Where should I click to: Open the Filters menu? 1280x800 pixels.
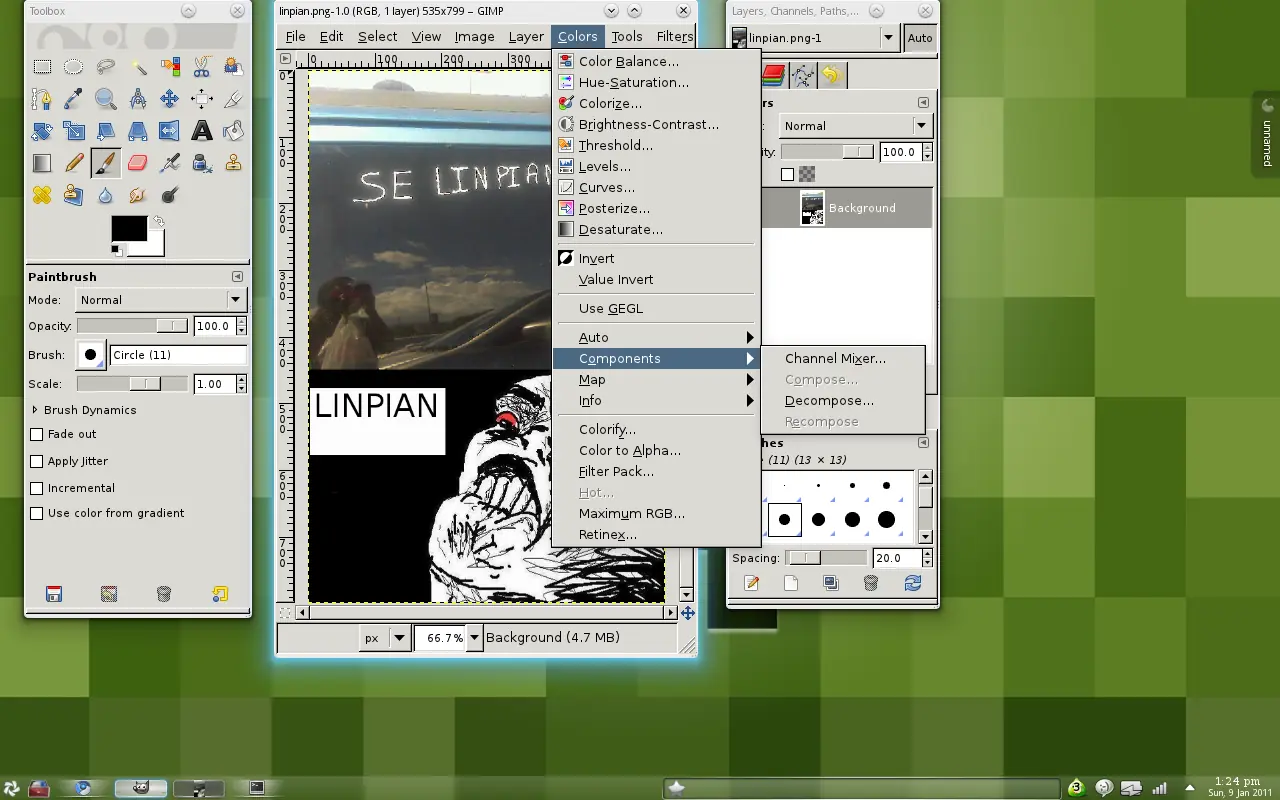674,36
